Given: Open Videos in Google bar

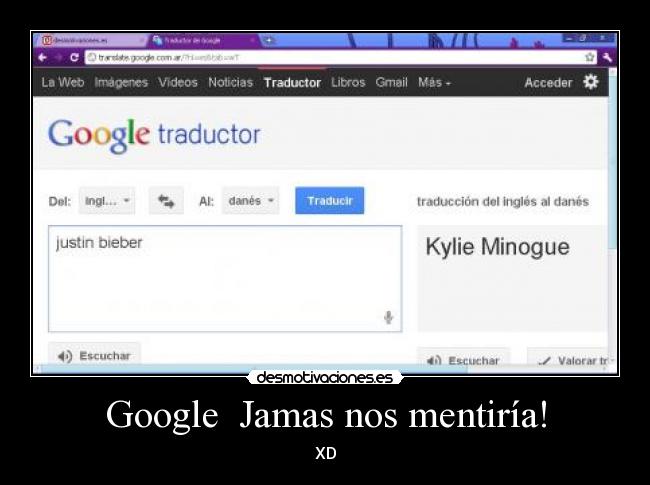Looking at the screenshot, I should click(x=178, y=82).
